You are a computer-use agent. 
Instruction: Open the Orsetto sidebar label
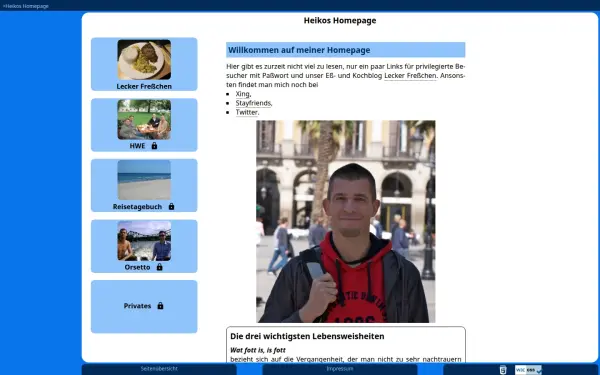(x=137, y=267)
